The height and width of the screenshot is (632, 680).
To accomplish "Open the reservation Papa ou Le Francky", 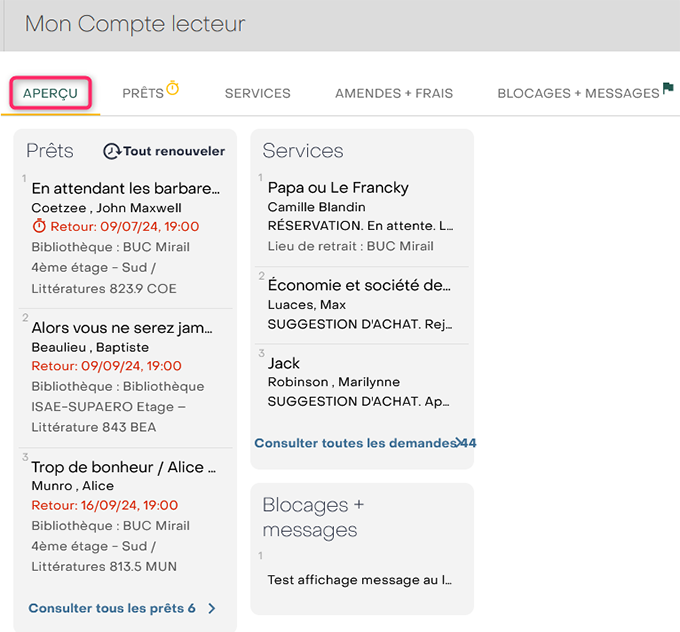I will [x=362, y=216].
